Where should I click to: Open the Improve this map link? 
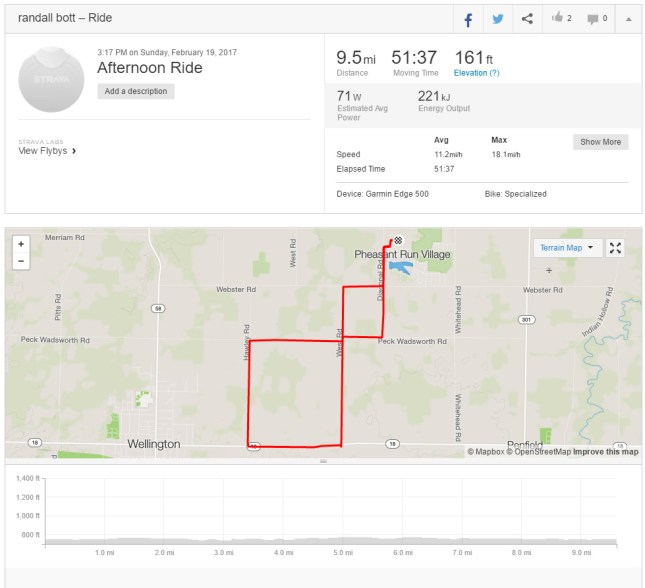(x=606, y=452)
